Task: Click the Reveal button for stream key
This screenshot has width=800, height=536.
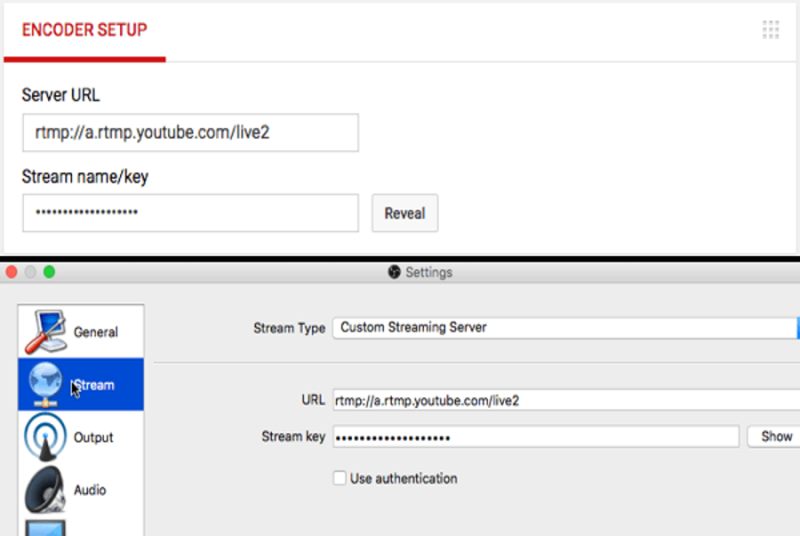Action: [x=405, y=213]
